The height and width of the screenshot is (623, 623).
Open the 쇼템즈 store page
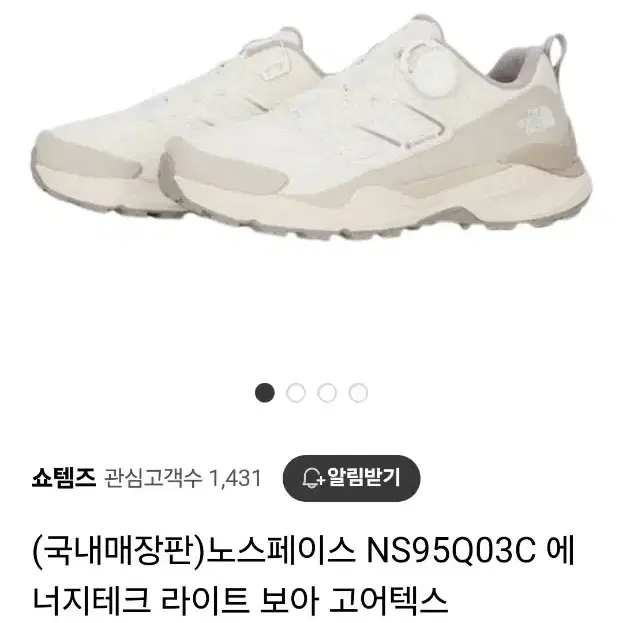(x=64, y=478)
